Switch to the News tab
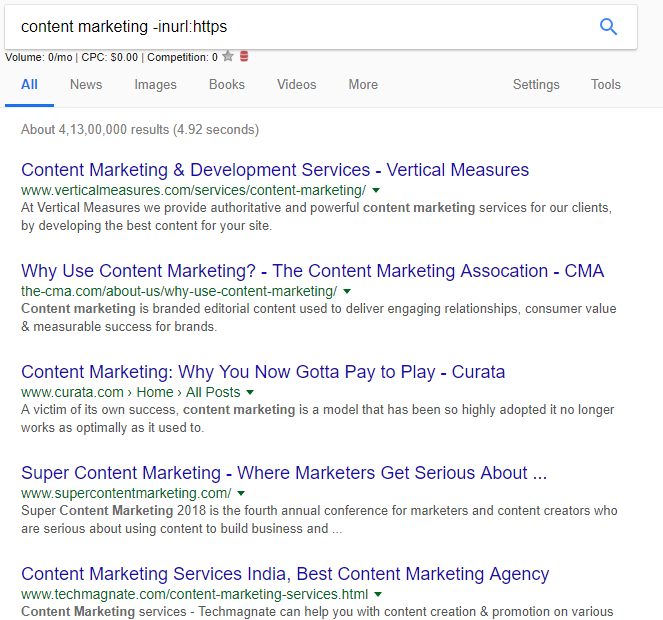 coord(86,85)
